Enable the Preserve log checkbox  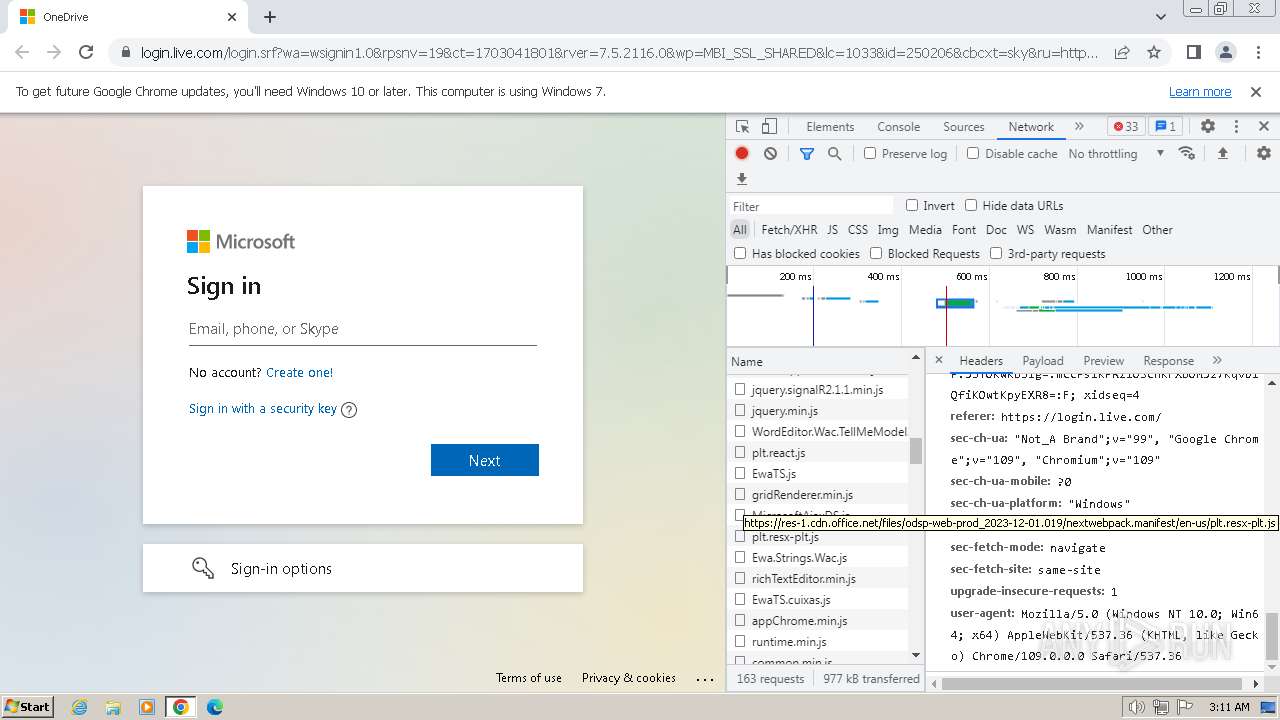click(870, 154)
